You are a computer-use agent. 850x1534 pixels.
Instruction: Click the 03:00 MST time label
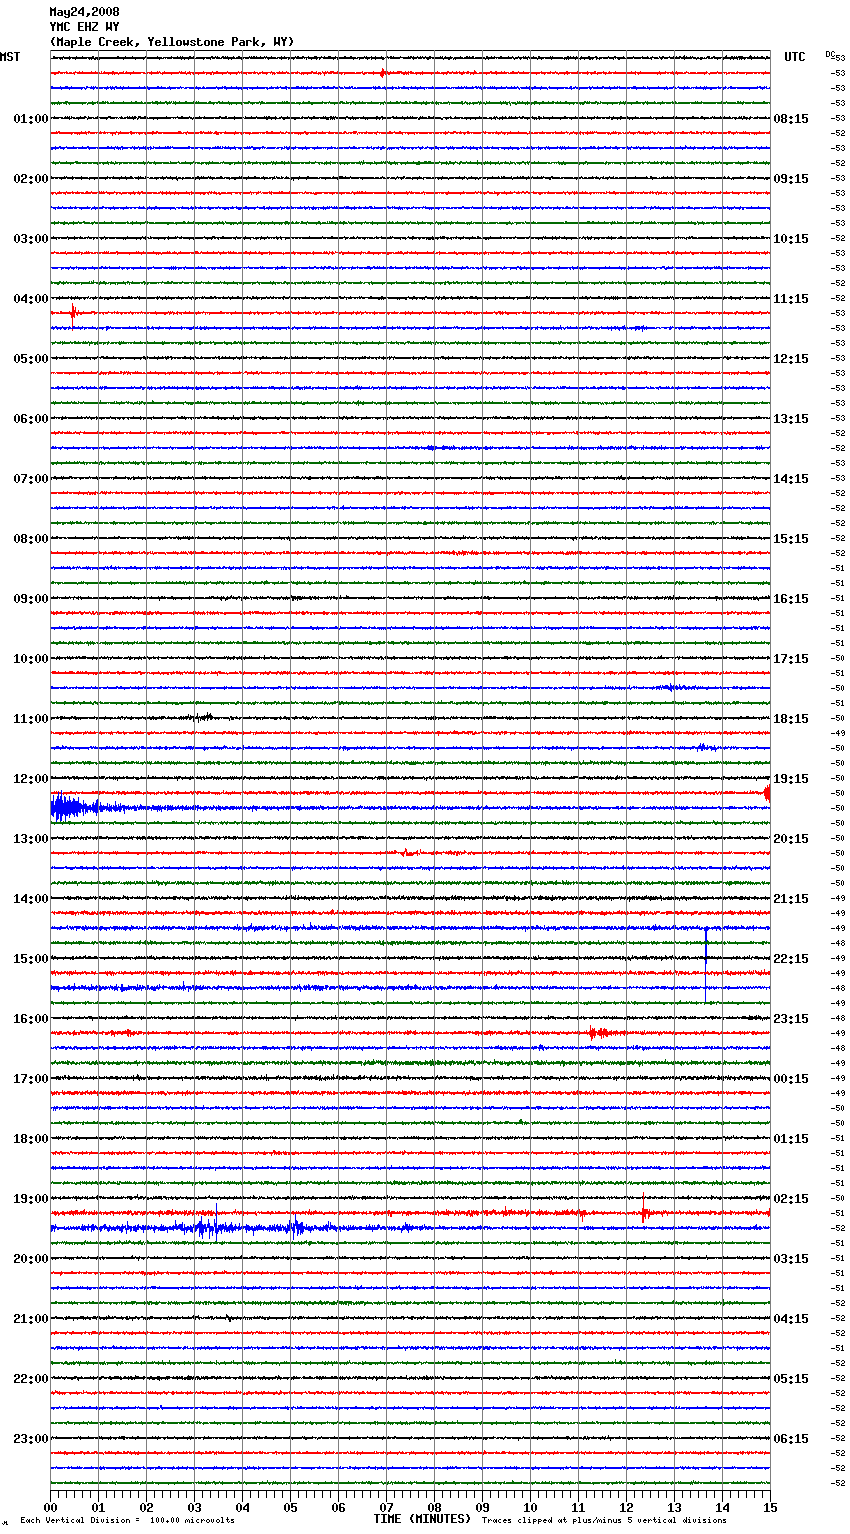[31, 239]
